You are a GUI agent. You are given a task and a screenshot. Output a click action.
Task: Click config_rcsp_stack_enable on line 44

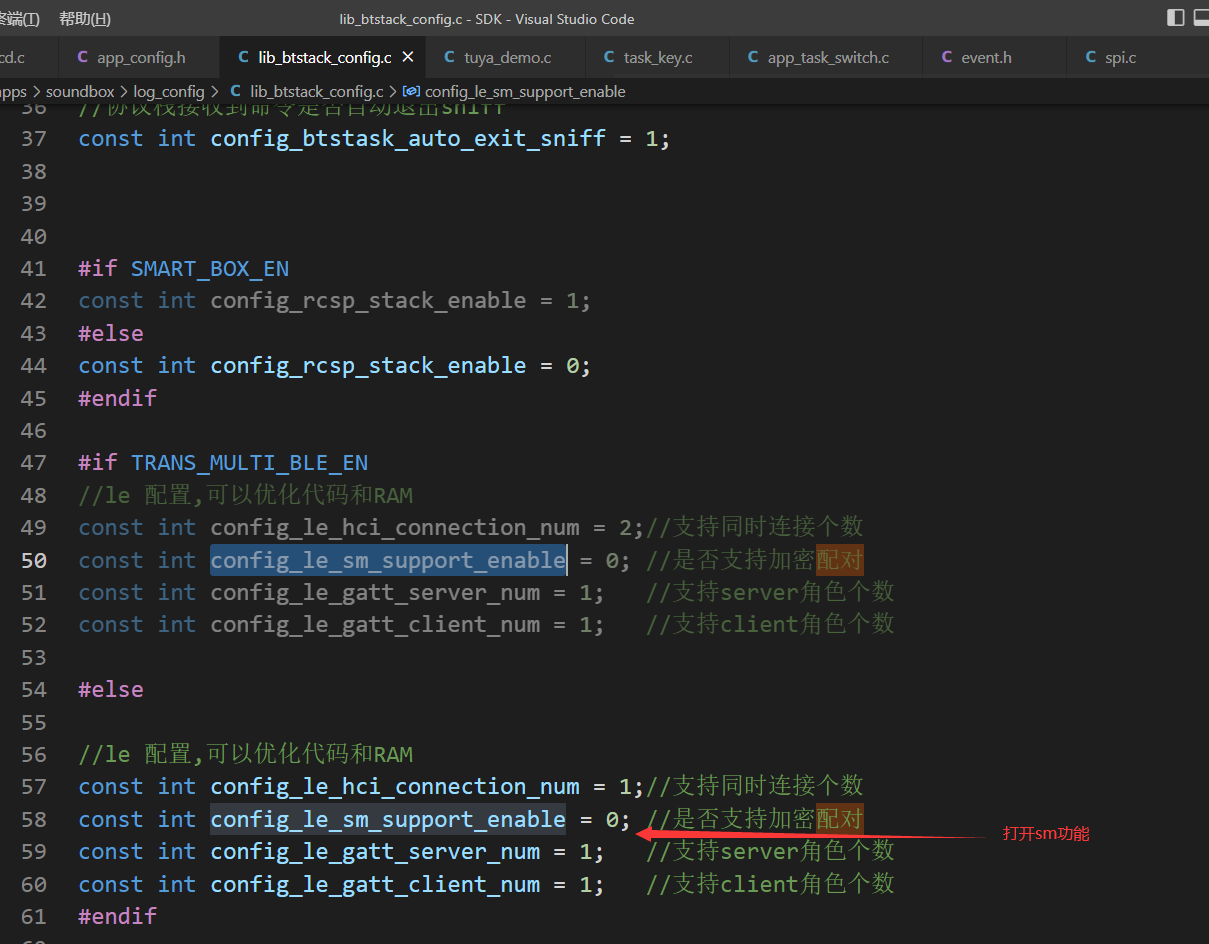368,365
